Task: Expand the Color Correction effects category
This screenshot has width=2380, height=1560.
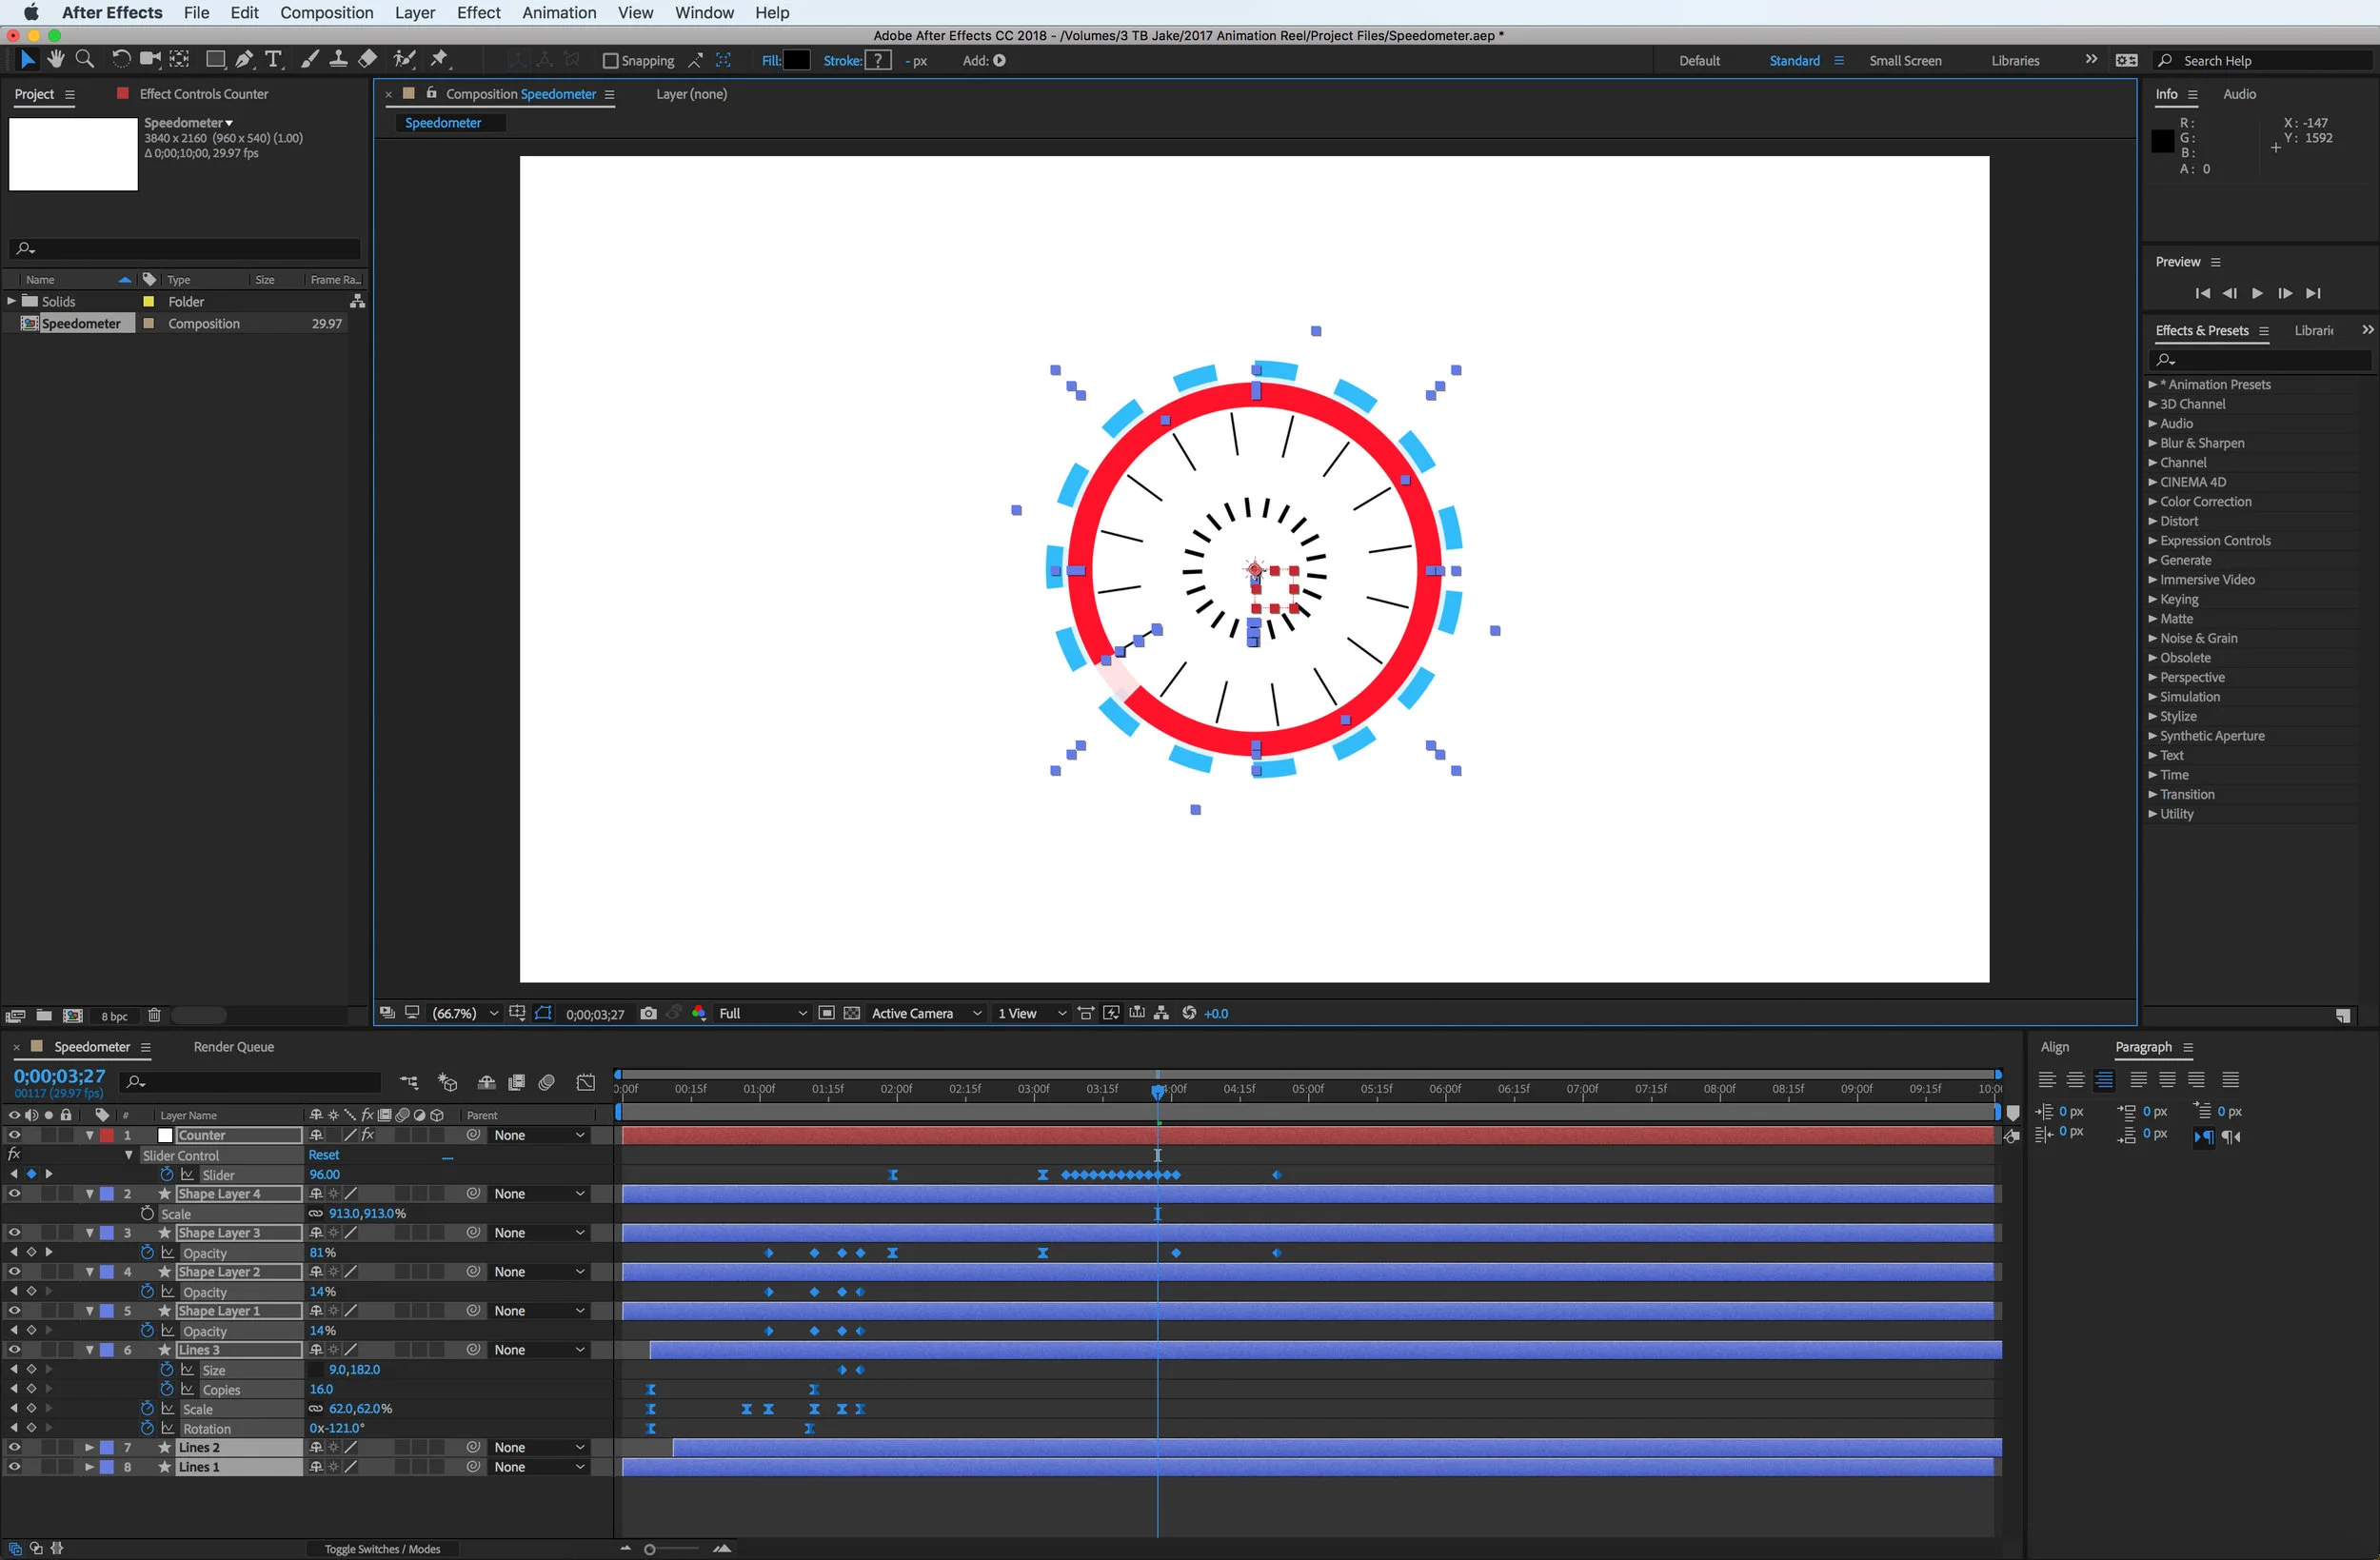Action: (2205, 501)
